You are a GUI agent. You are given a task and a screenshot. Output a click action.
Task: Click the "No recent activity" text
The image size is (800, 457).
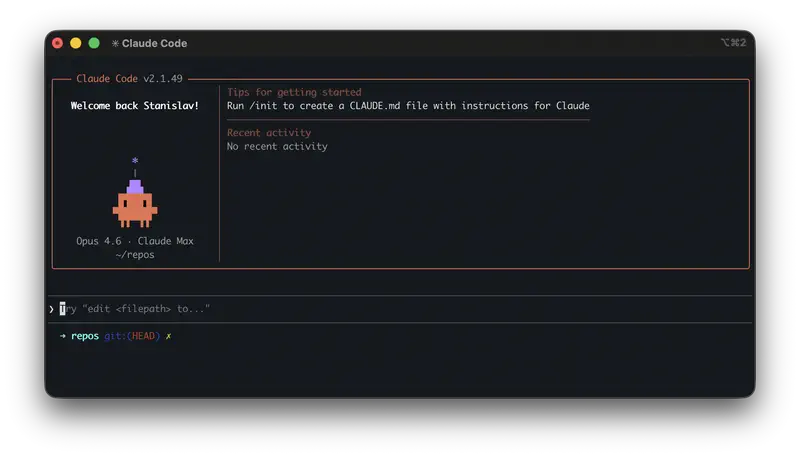click(277, 146)
